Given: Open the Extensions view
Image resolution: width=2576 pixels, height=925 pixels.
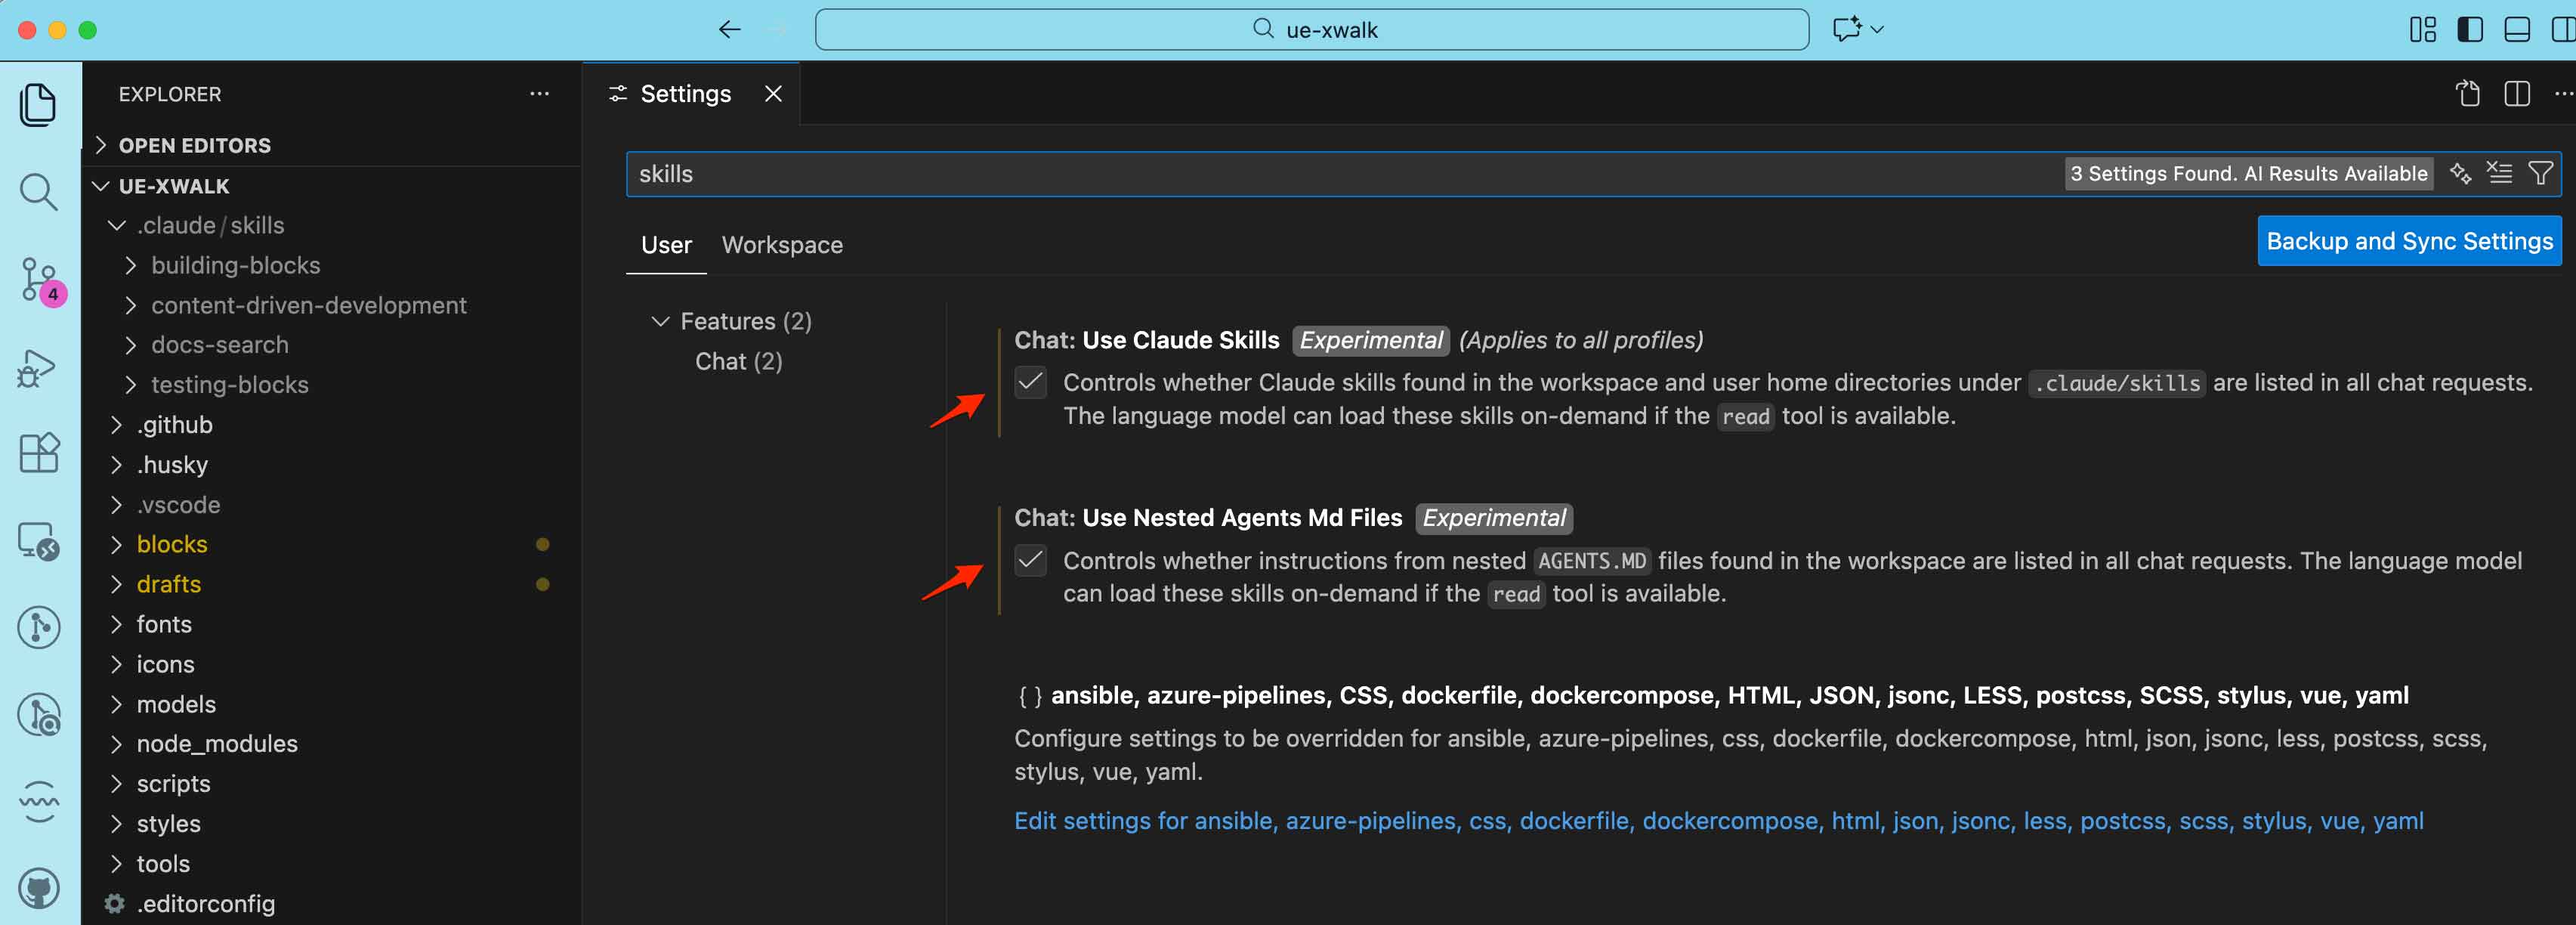Looking at the screenshot, I should 39,453.
